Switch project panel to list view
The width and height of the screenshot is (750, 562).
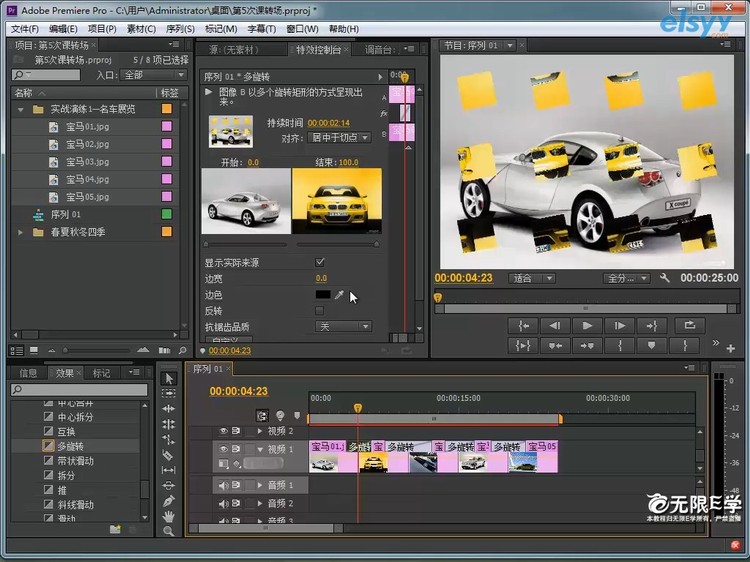click(17, 351)
